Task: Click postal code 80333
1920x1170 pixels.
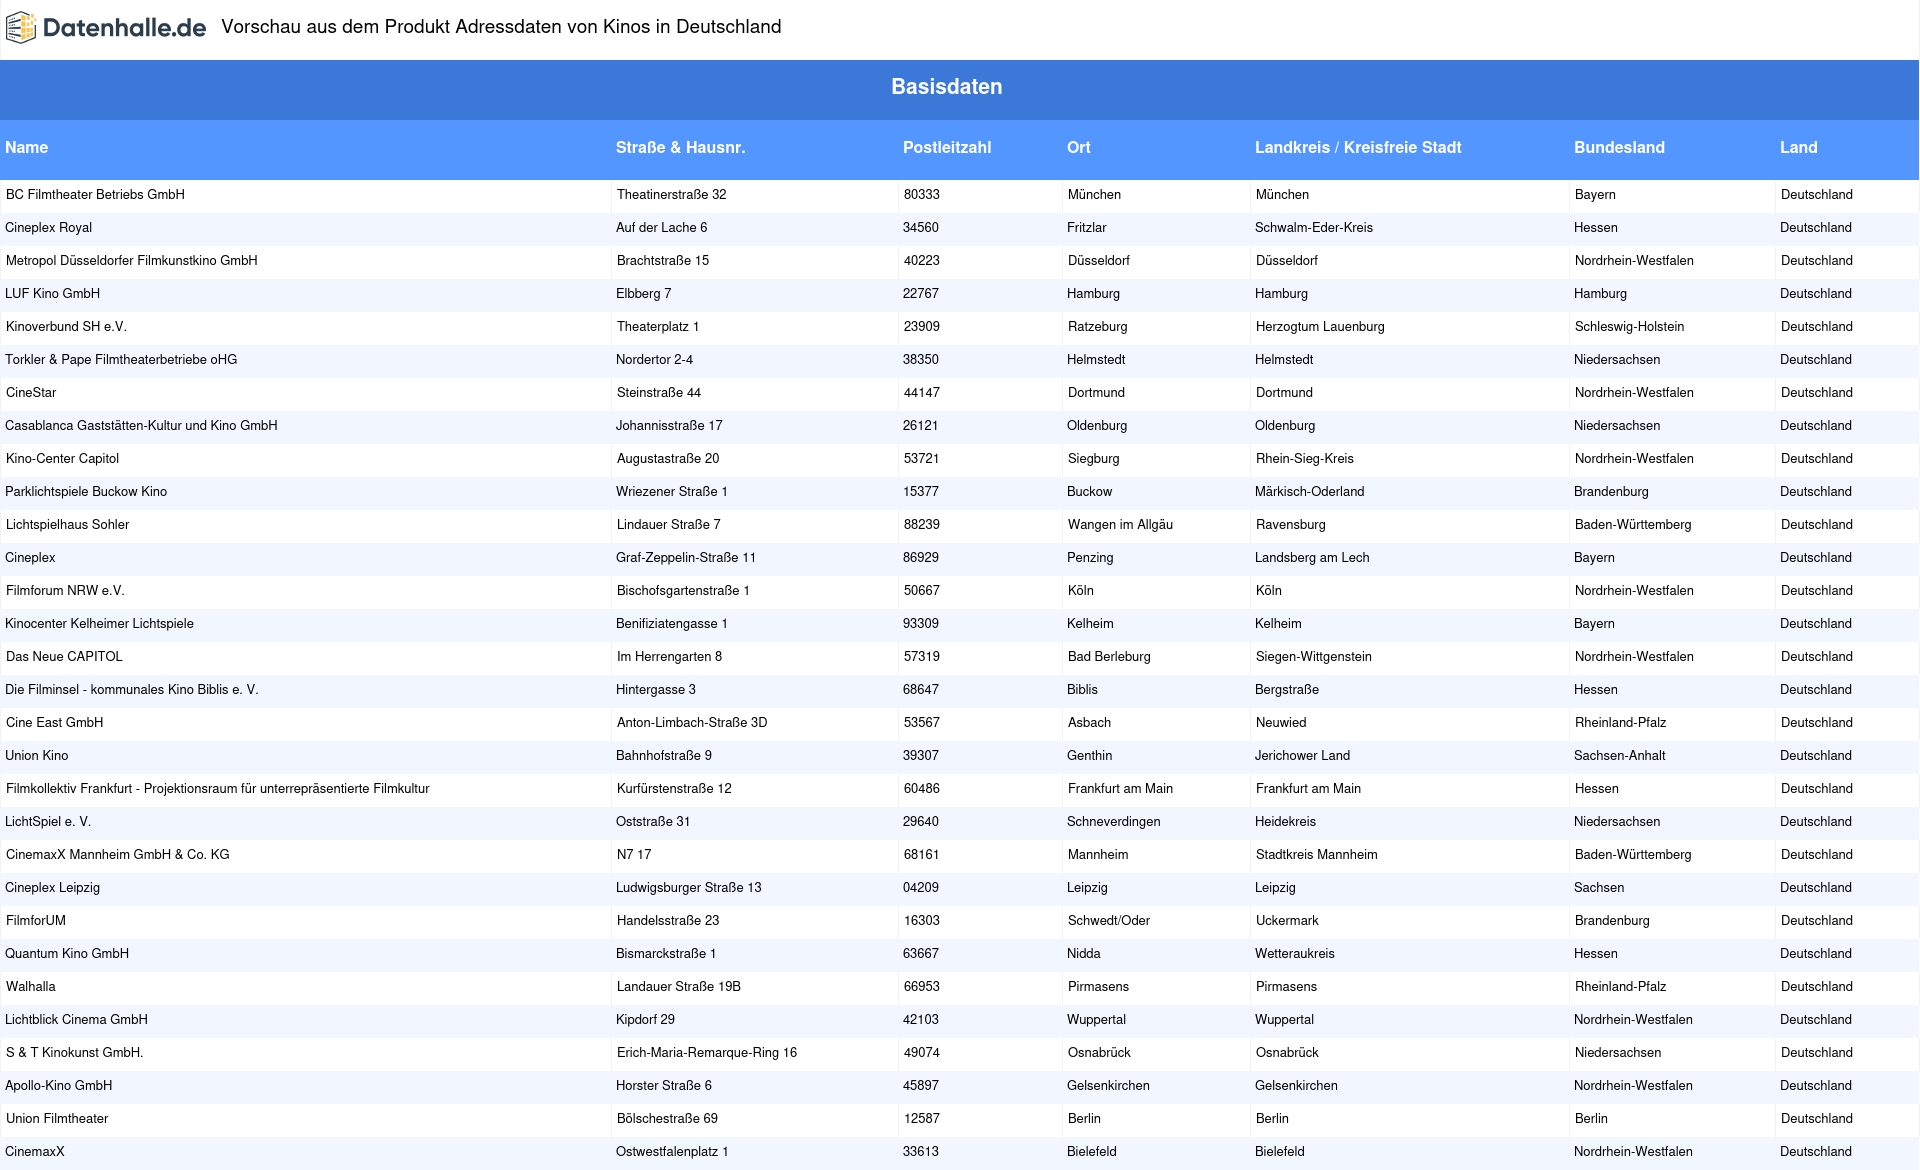Action: 922,195
